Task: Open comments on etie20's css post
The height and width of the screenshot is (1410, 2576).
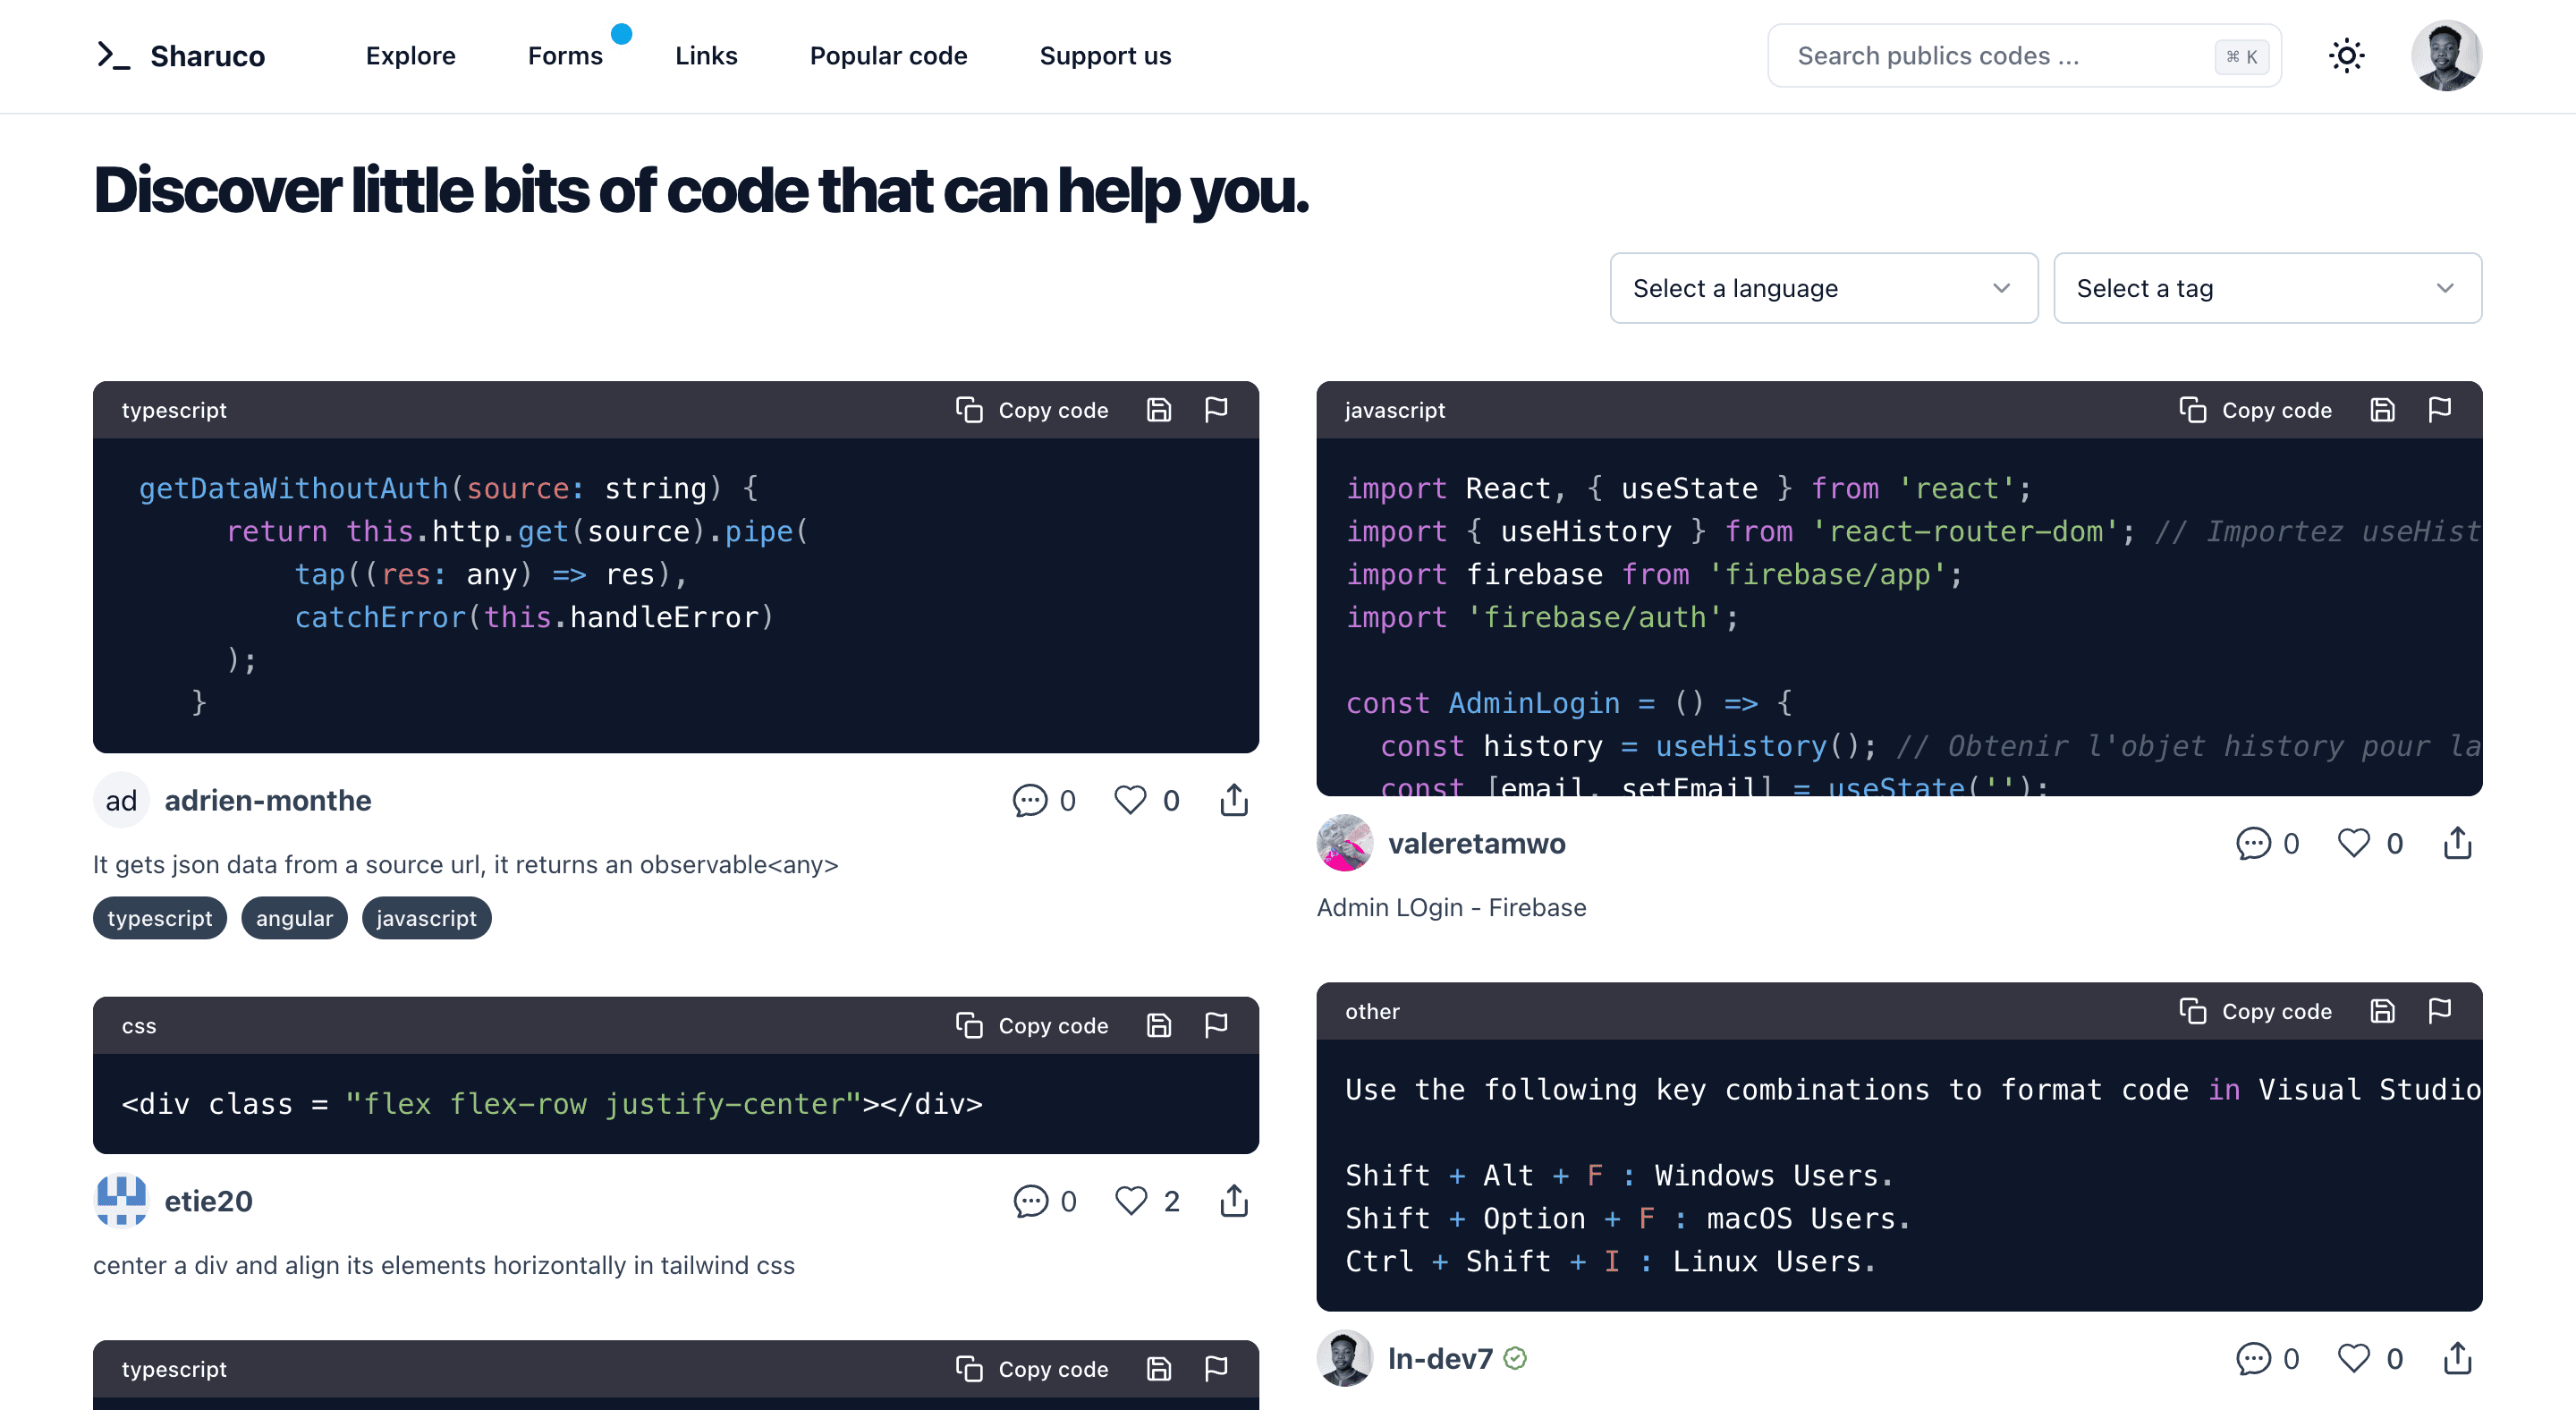Action: click(x=1030, y=1200)
